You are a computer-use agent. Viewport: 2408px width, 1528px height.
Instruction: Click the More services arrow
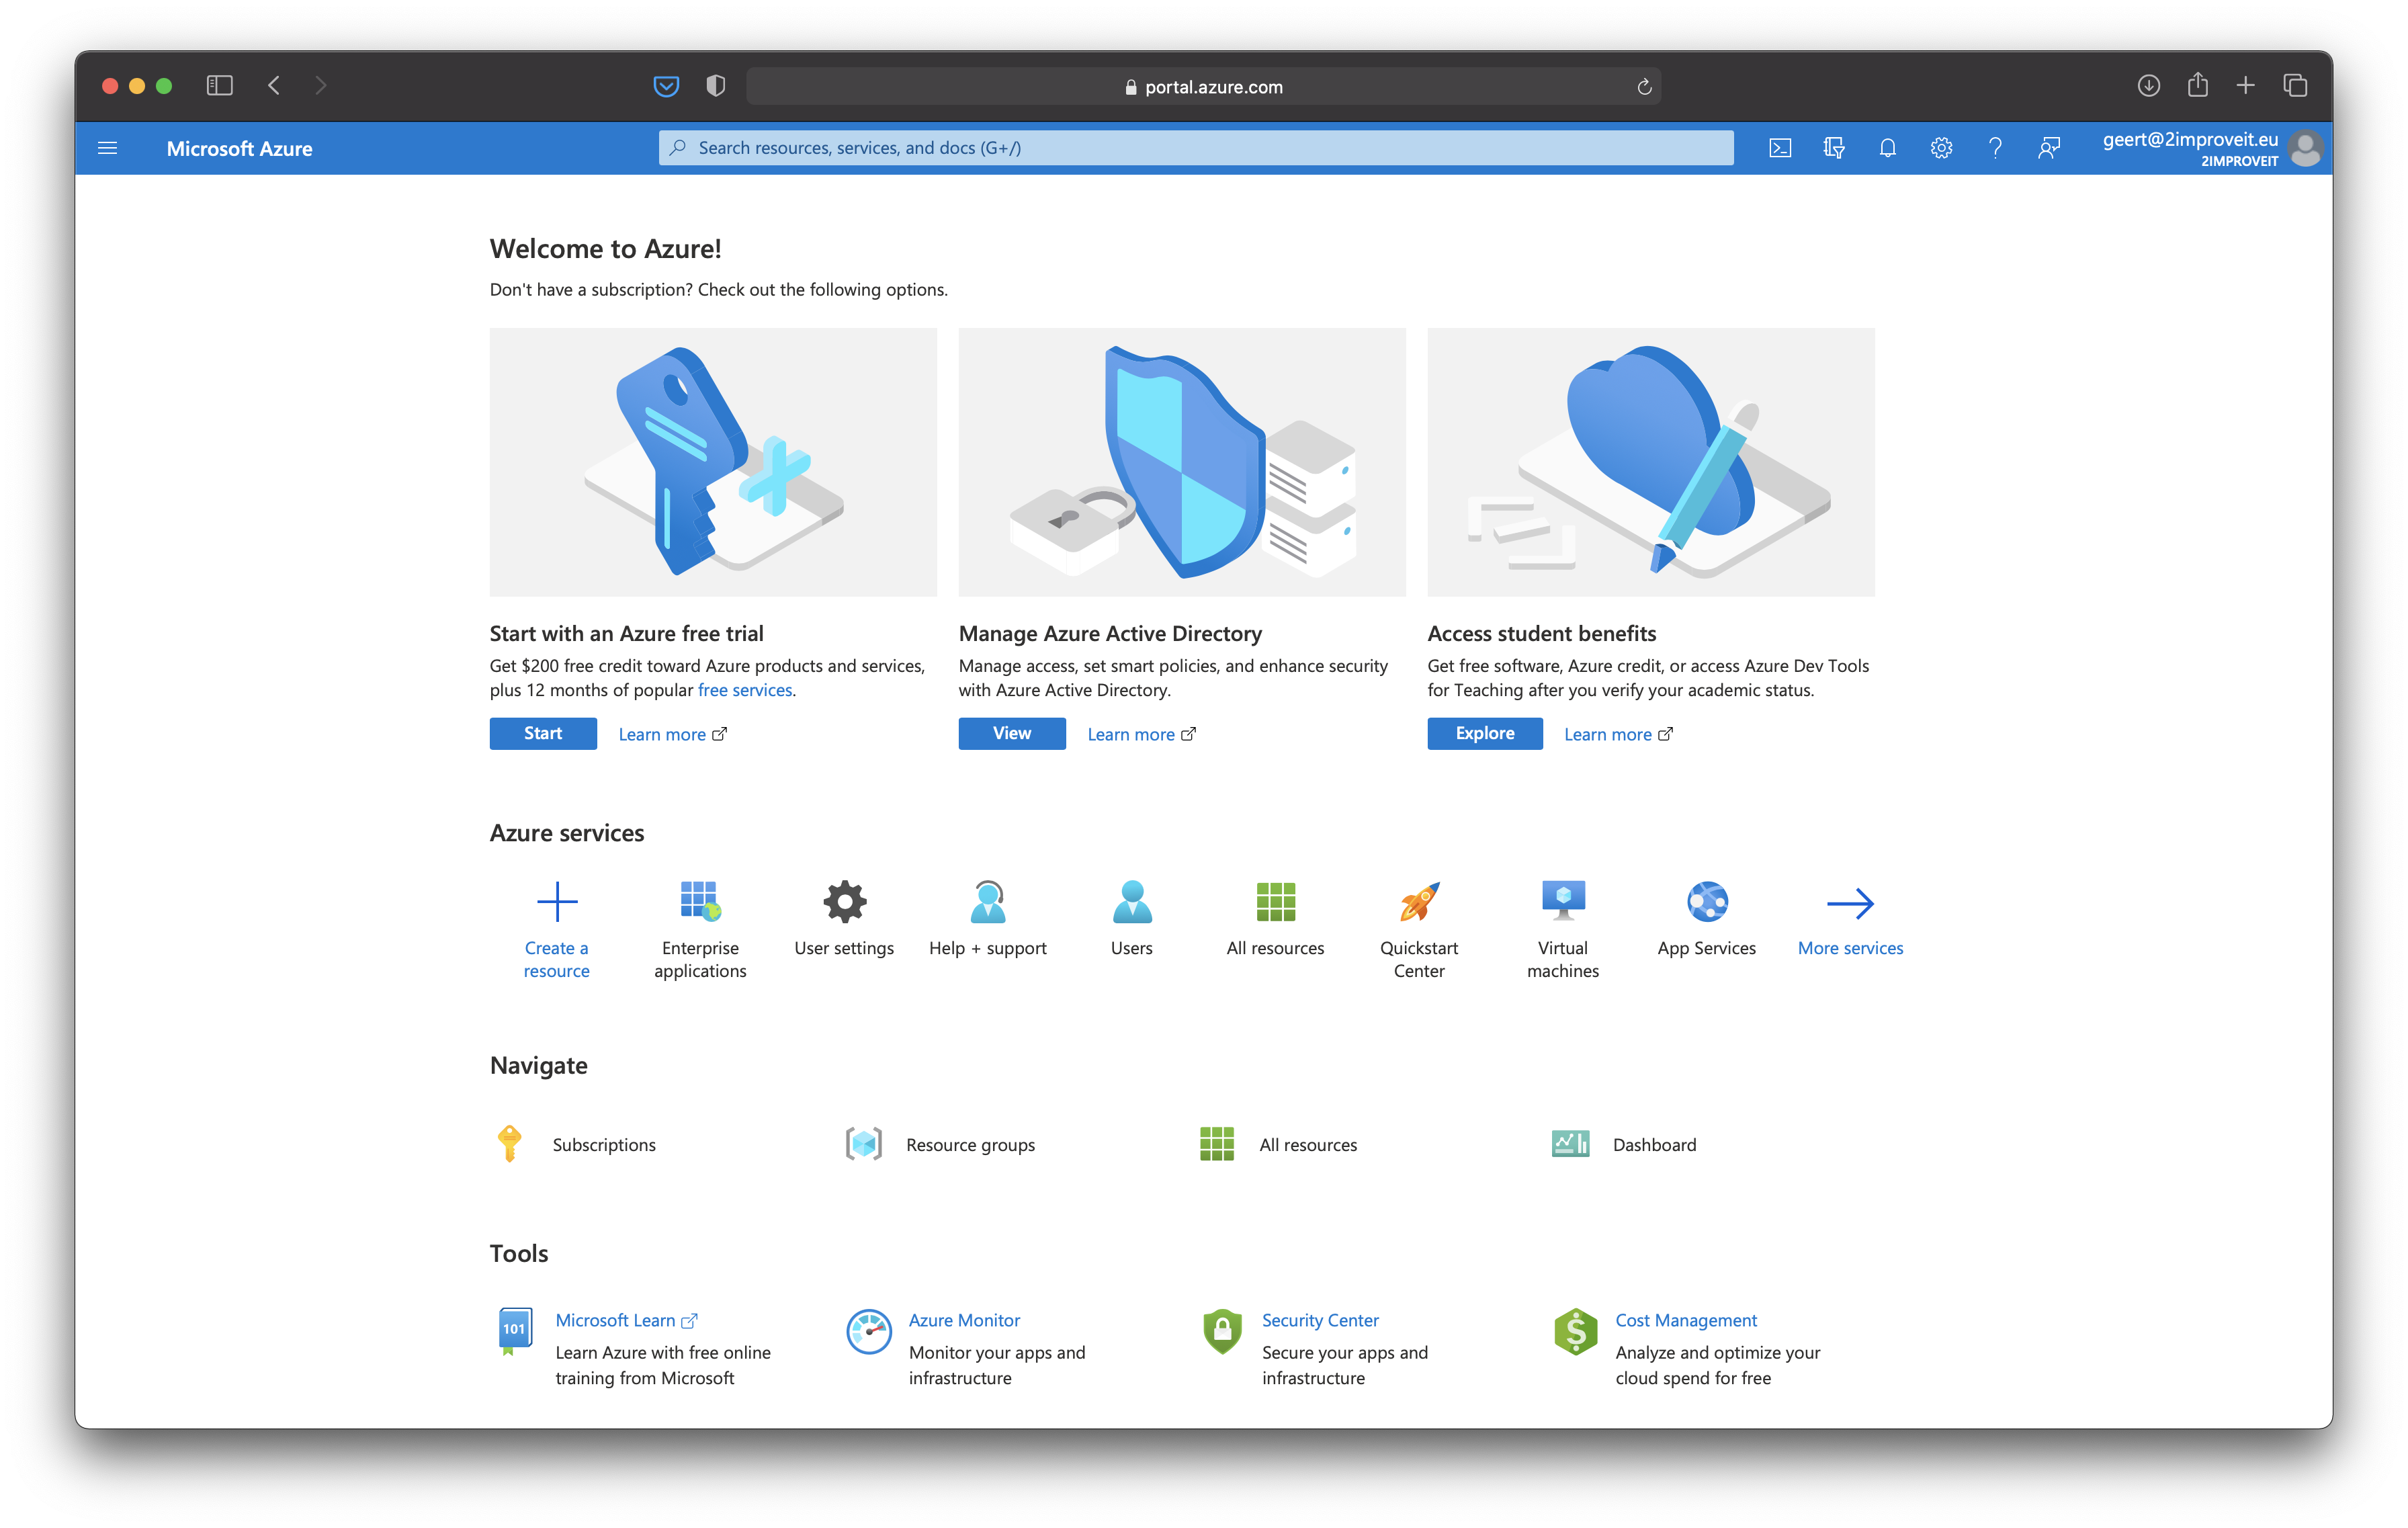point(1850,903)
